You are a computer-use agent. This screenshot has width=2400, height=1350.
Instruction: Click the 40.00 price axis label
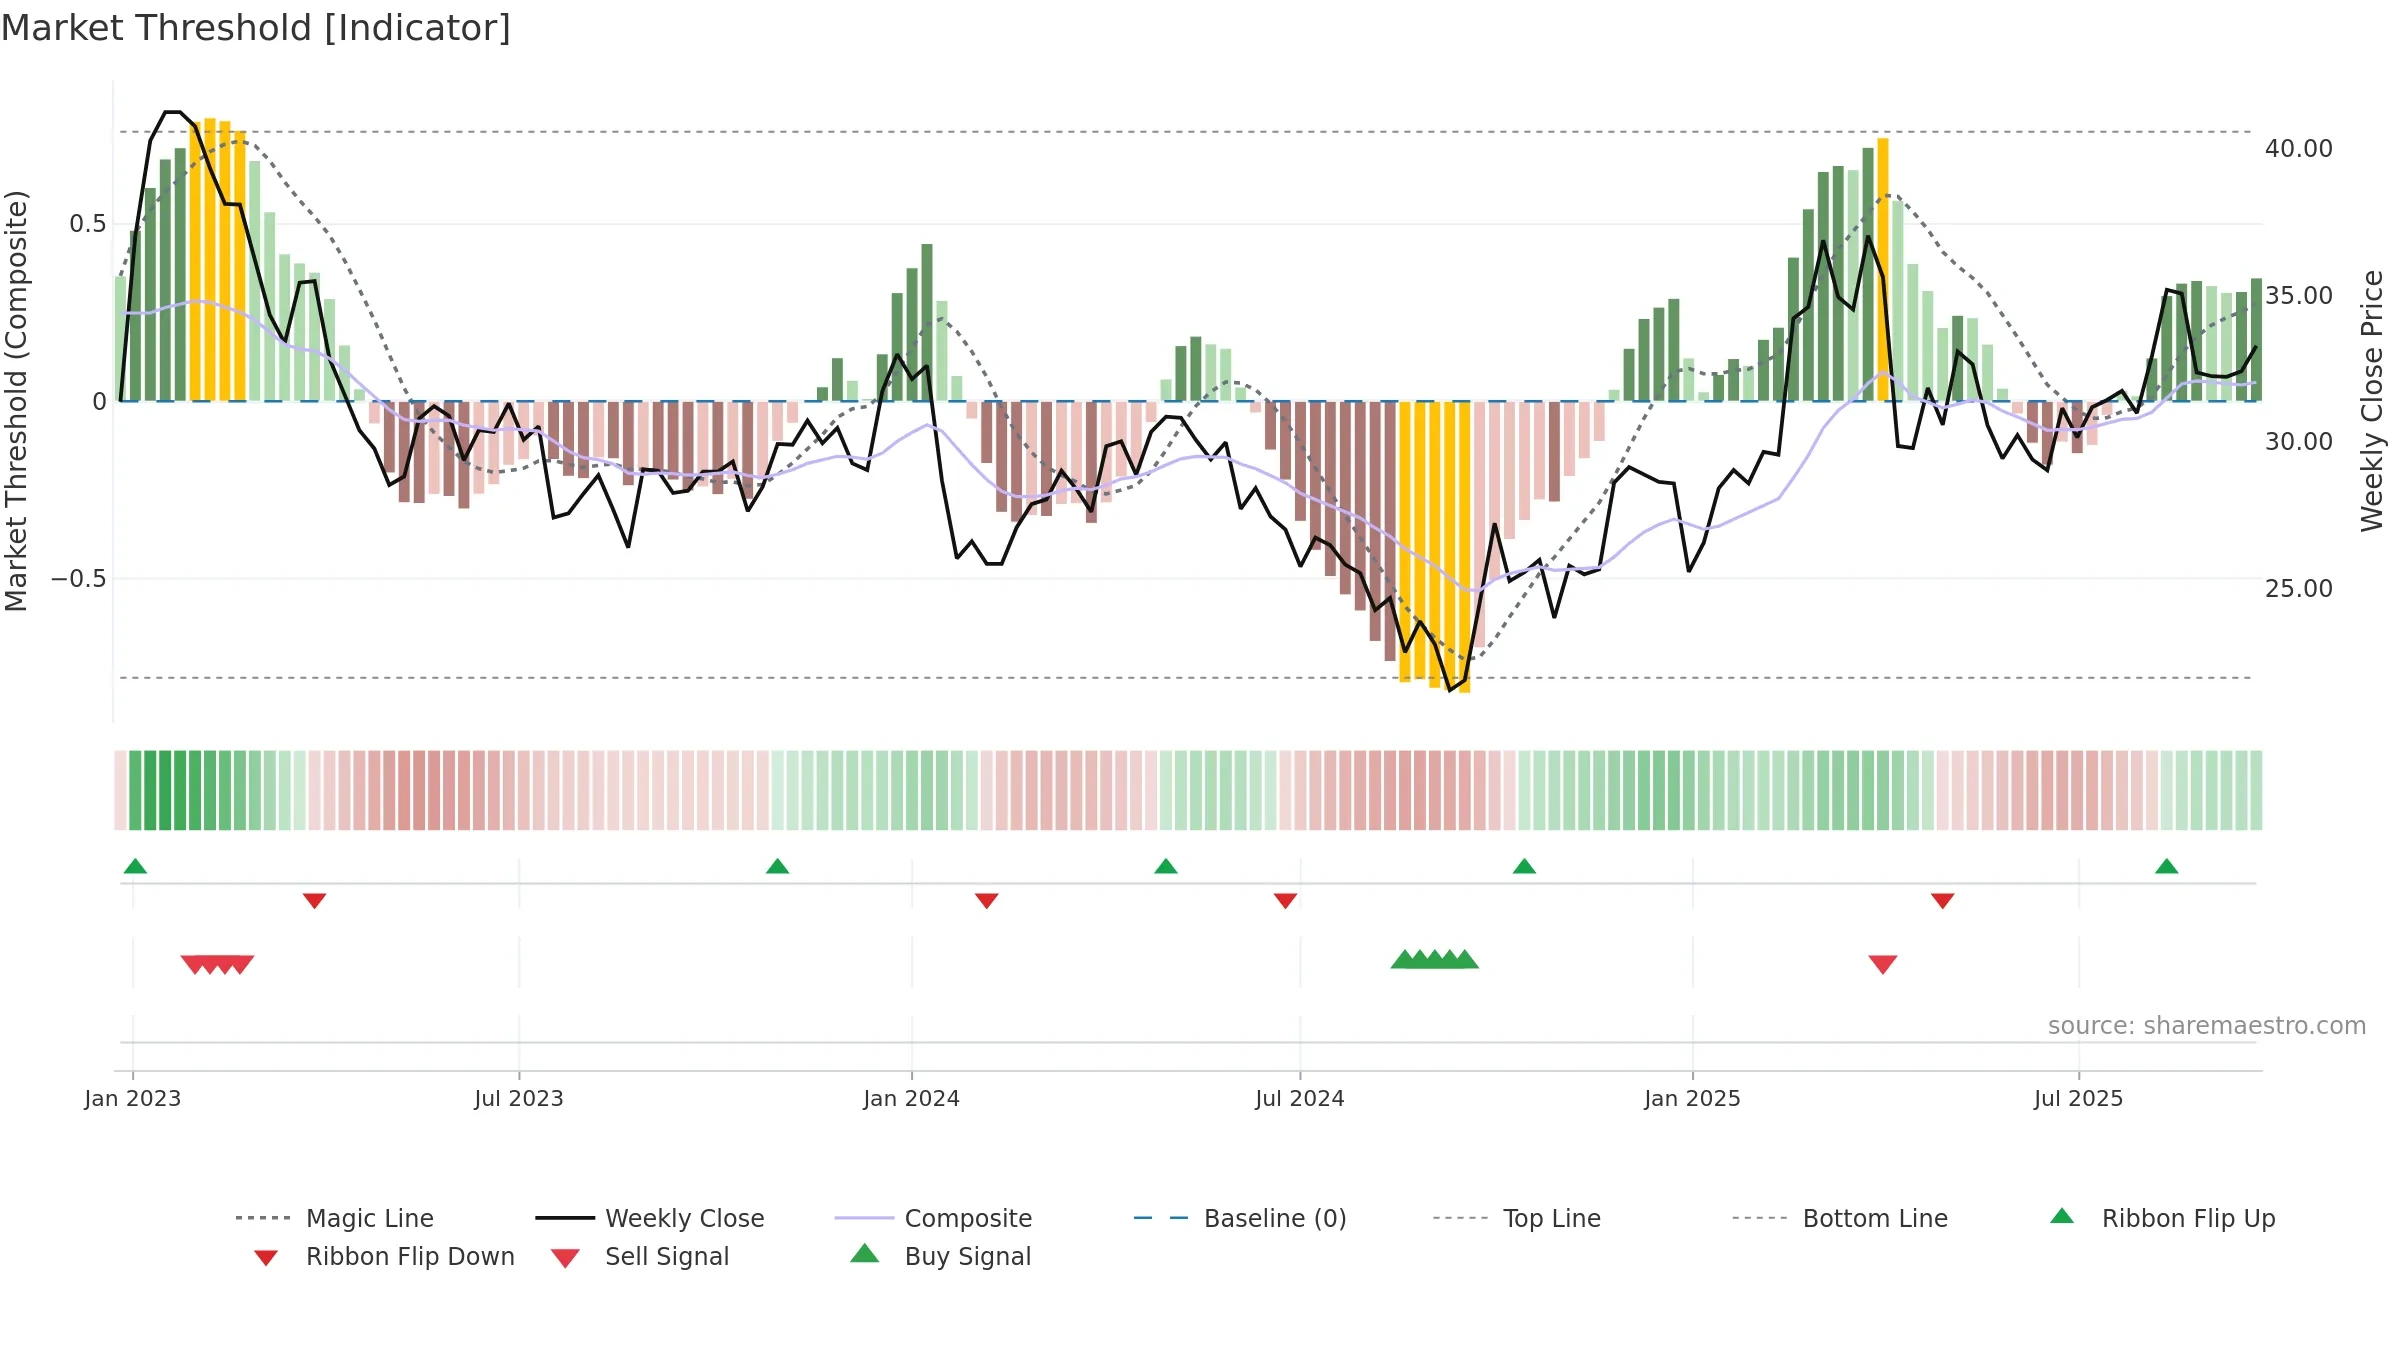[2299, 149]
